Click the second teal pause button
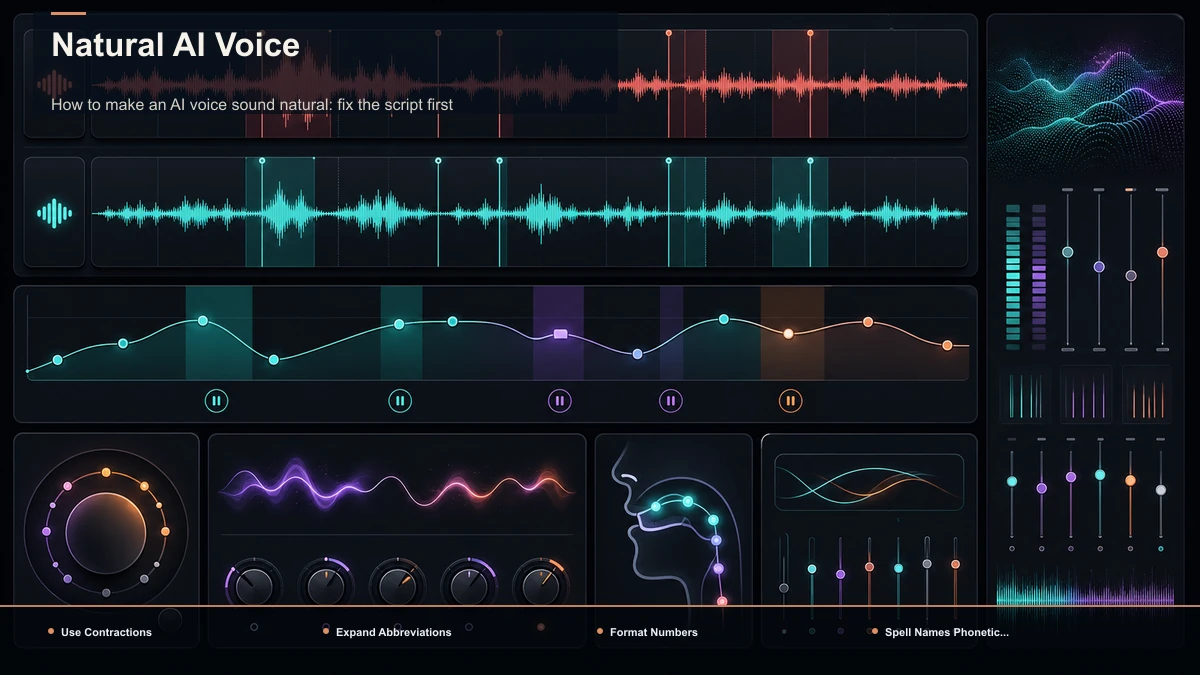This screenshot has height=675, width=1200. [400, 401]
